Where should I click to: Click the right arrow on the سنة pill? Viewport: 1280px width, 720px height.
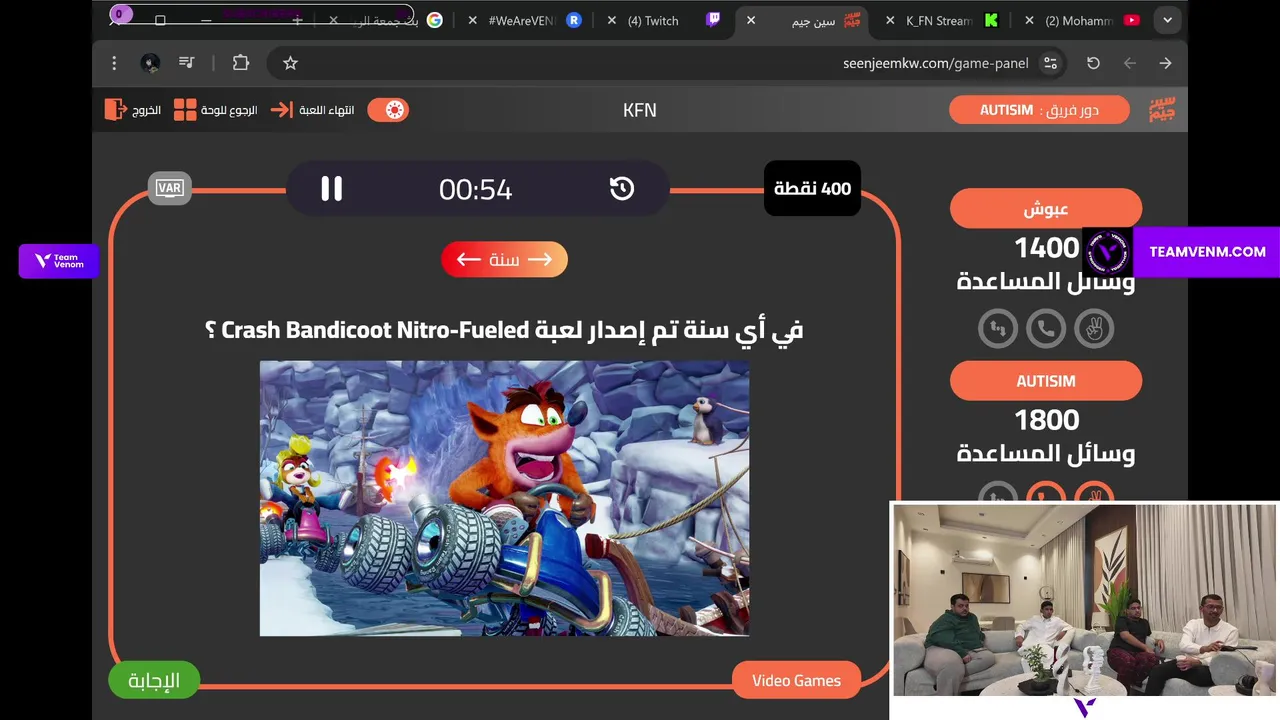(x=540, y=259)
